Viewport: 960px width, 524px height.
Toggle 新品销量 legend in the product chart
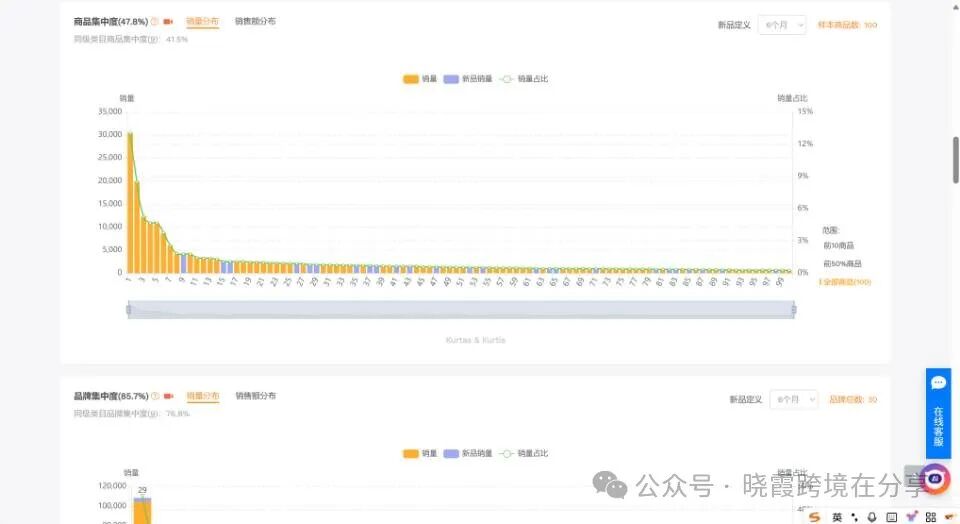click(x=468, y=79)
